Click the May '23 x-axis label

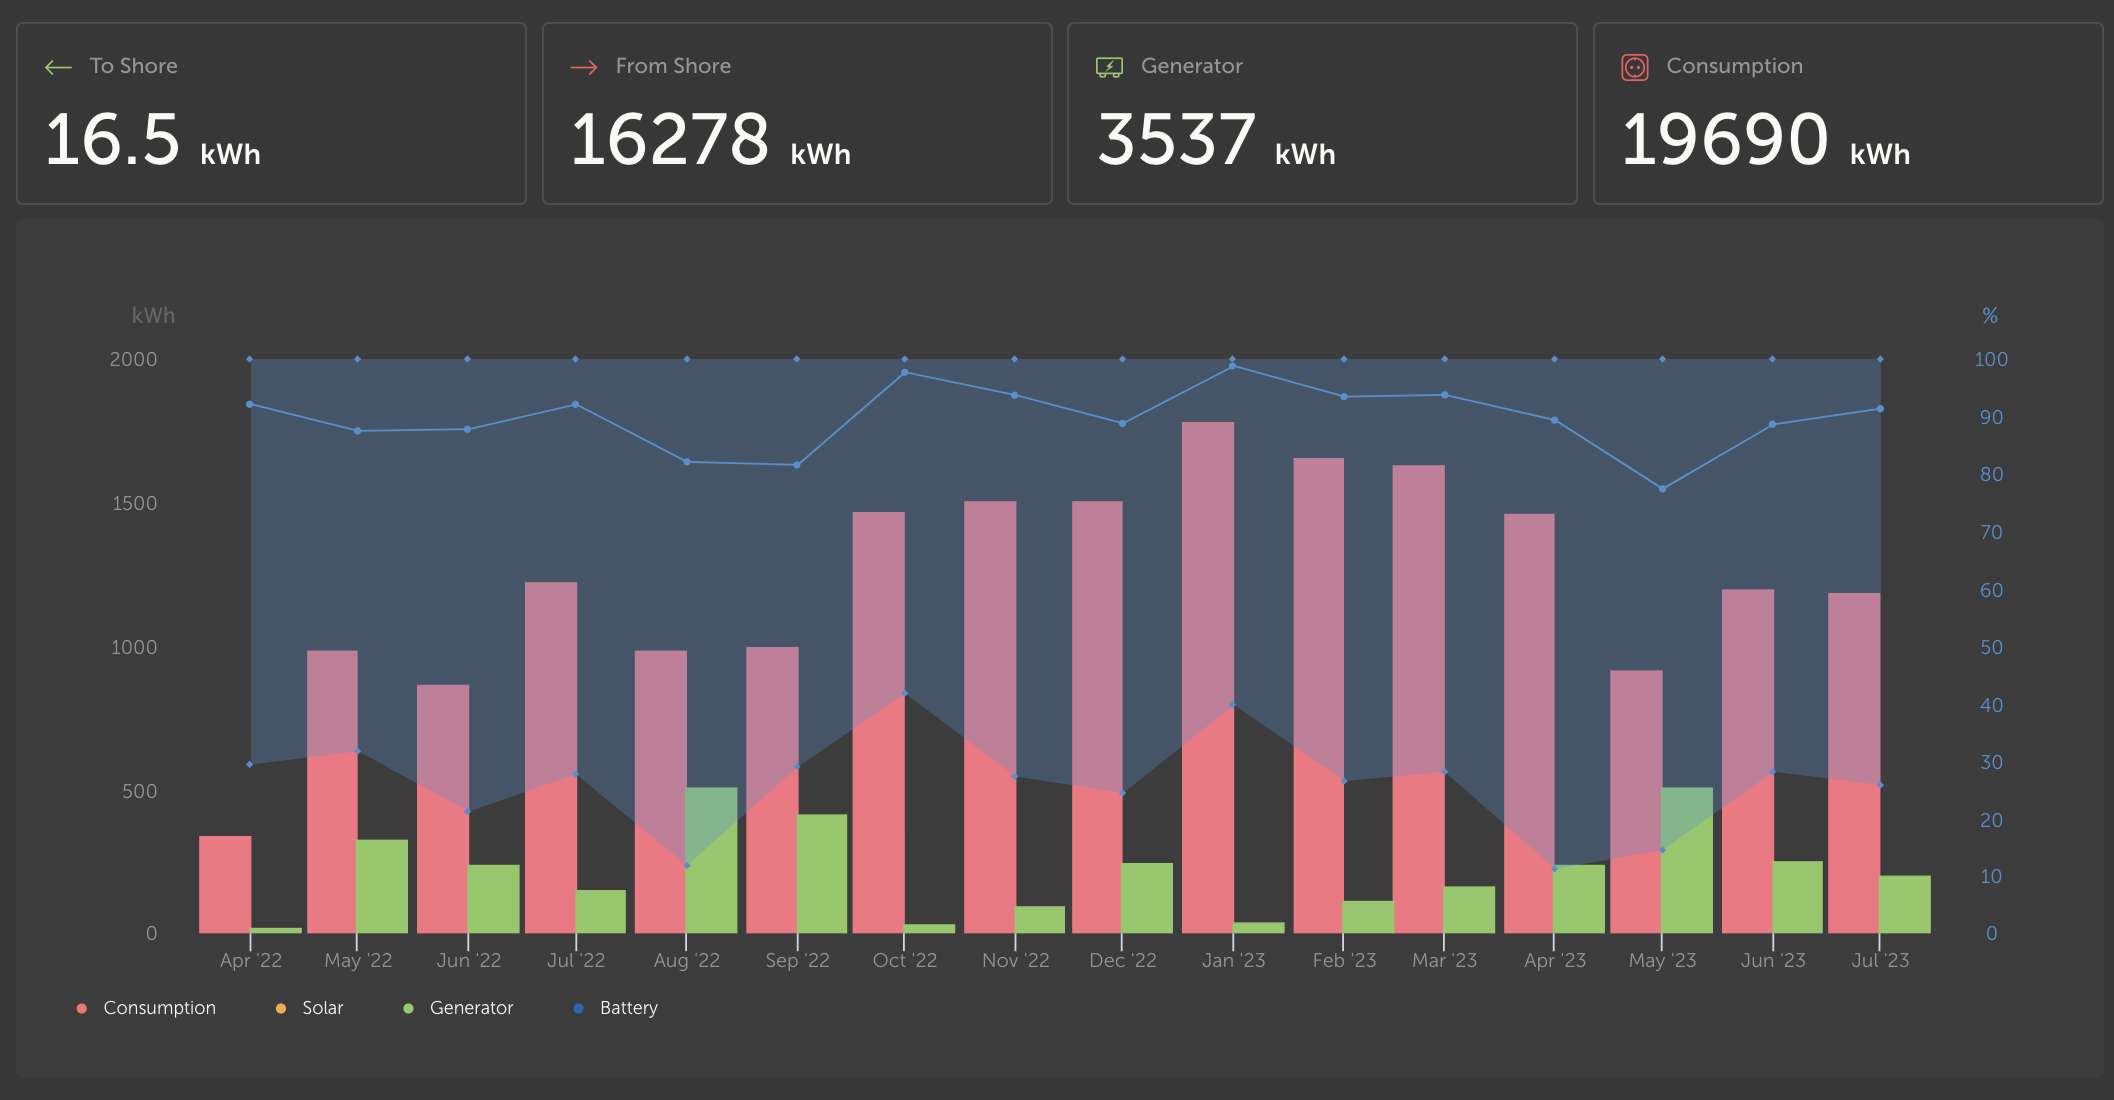[1662, 960]
